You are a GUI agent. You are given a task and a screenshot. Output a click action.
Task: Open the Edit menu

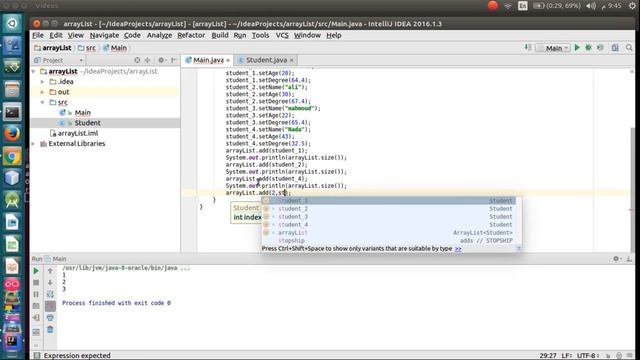point(56,36)
